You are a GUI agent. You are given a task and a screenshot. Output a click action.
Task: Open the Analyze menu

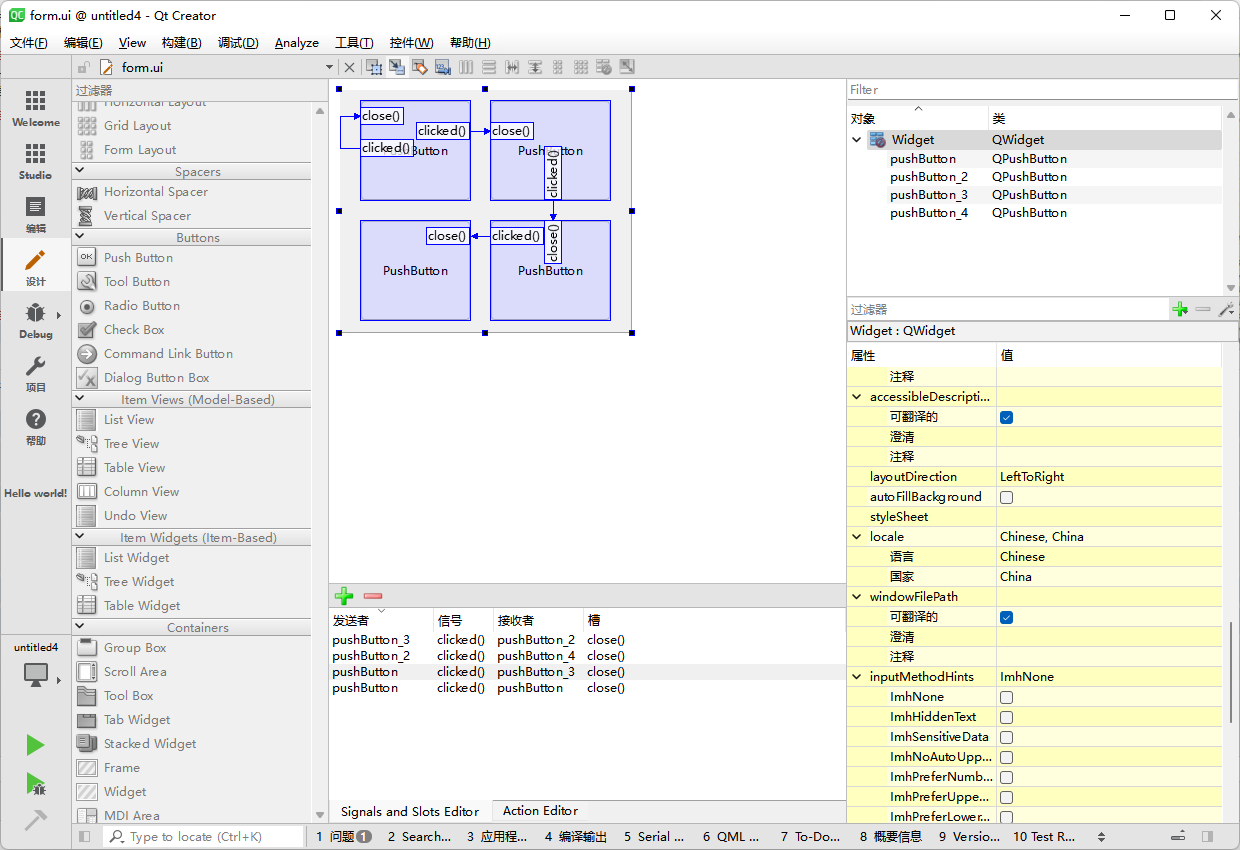click(x=296, y=43)
